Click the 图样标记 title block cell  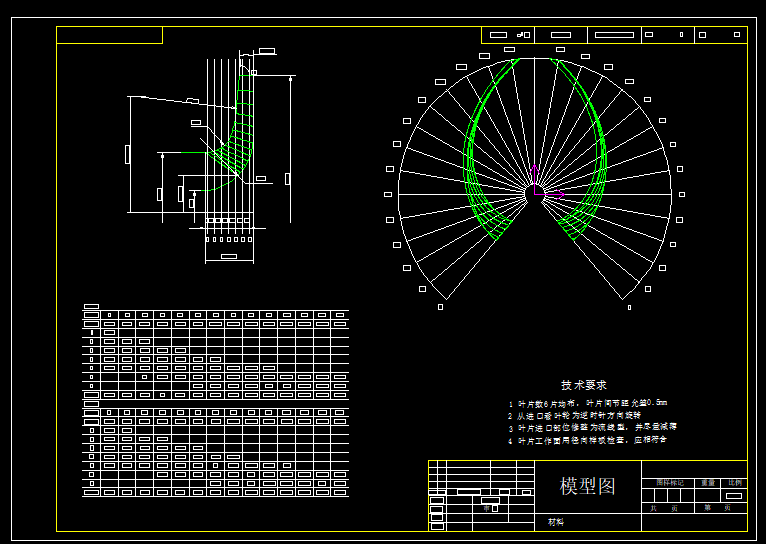670,483
